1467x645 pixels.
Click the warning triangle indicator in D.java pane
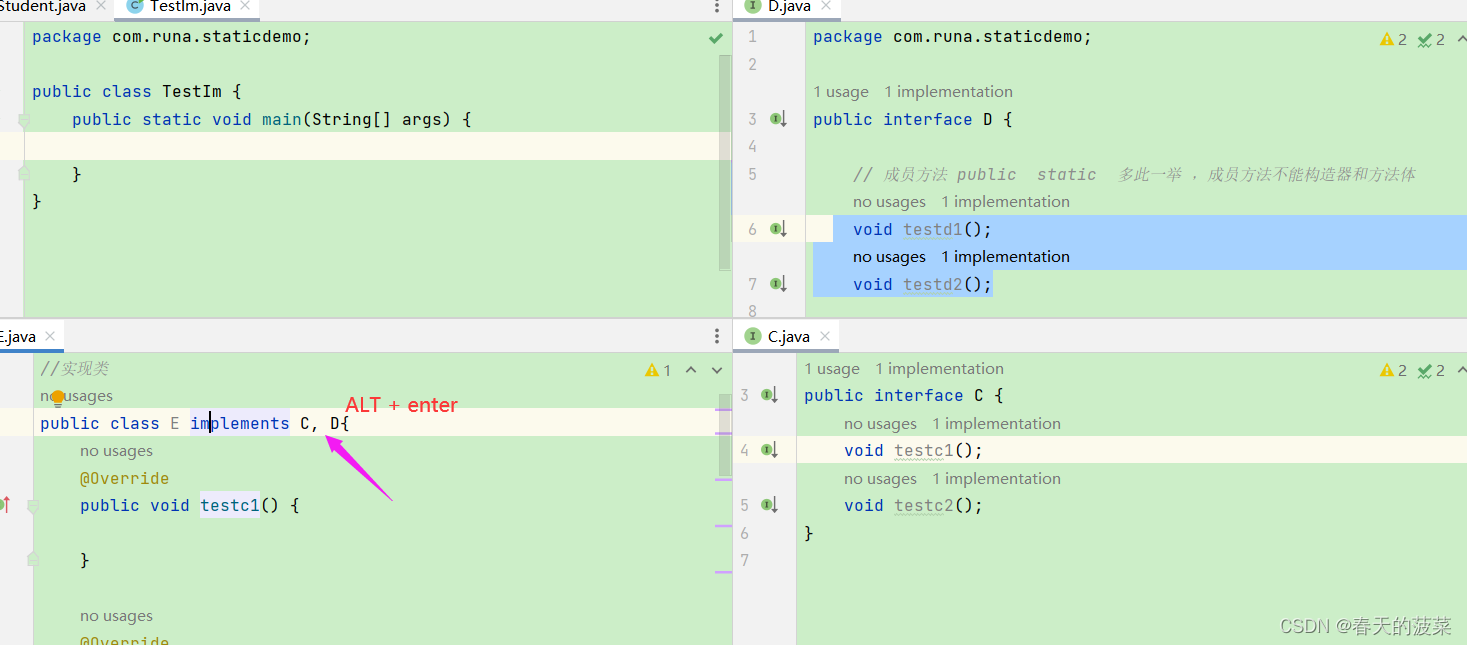click(1387, 39)
